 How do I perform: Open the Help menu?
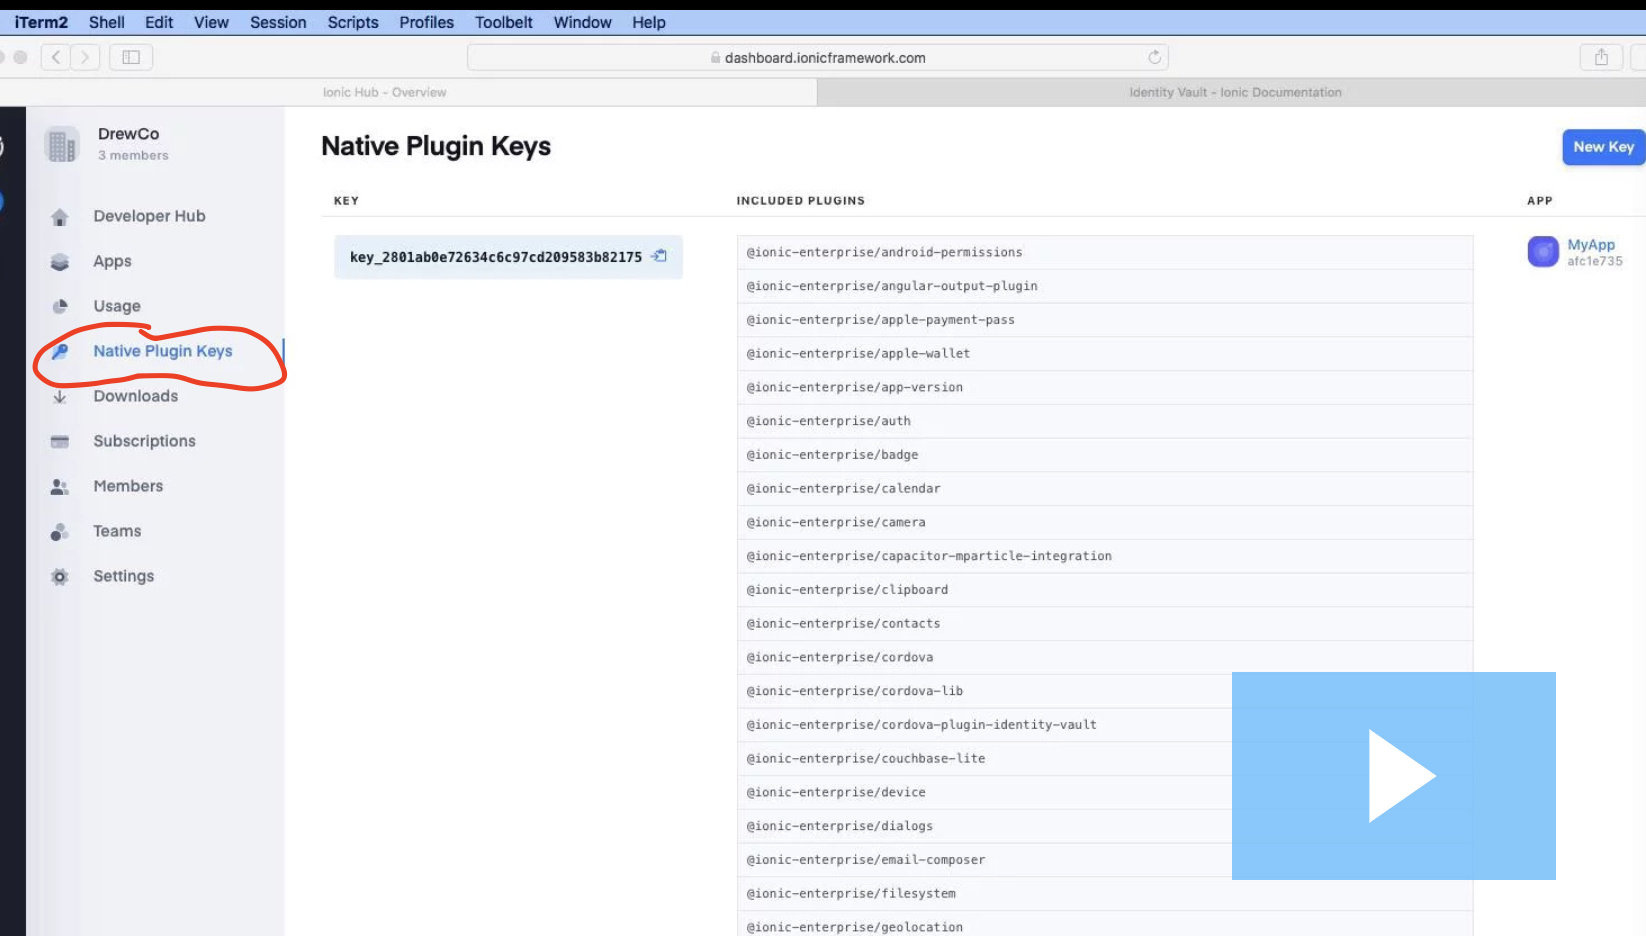click(x=648, y=22)
